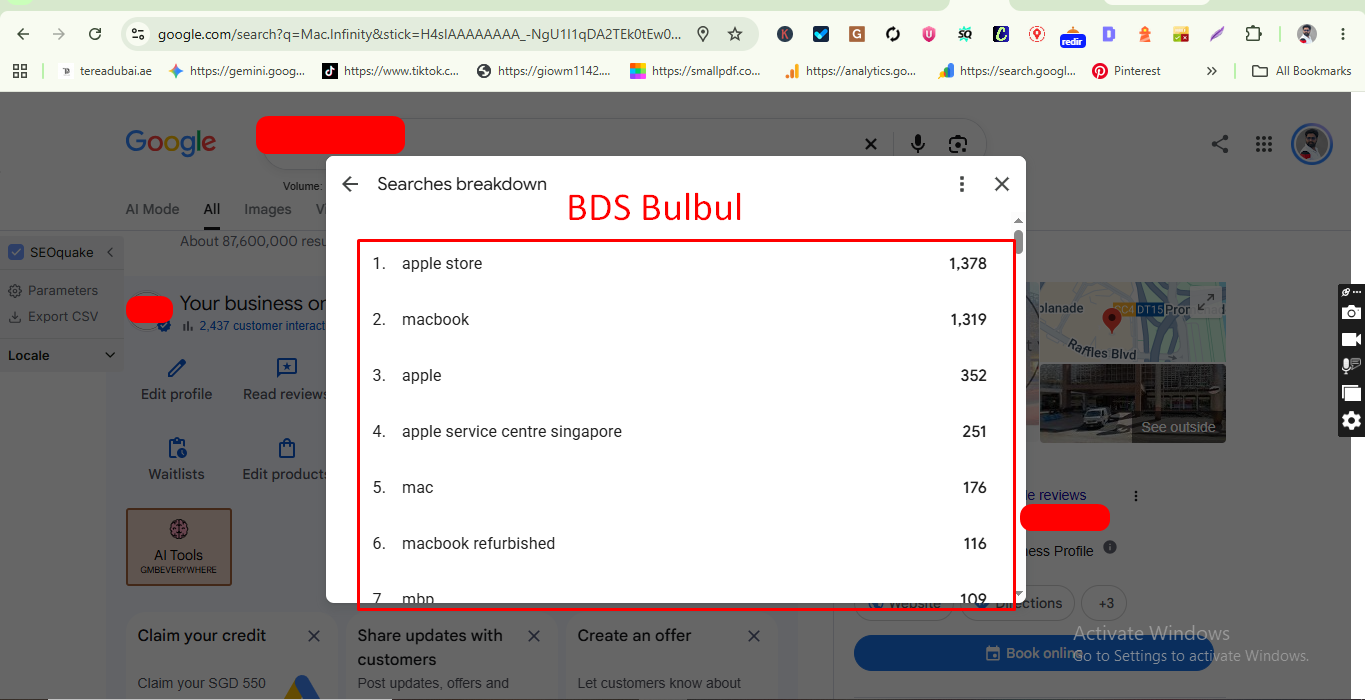Select the All search tab
The image size is (1365, 700).
(x=212, y=209)
